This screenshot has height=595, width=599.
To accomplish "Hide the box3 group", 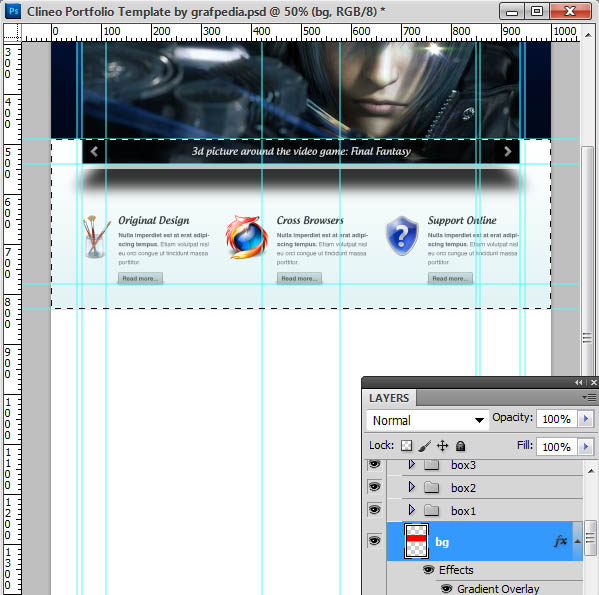I will [x=374, y=464].
